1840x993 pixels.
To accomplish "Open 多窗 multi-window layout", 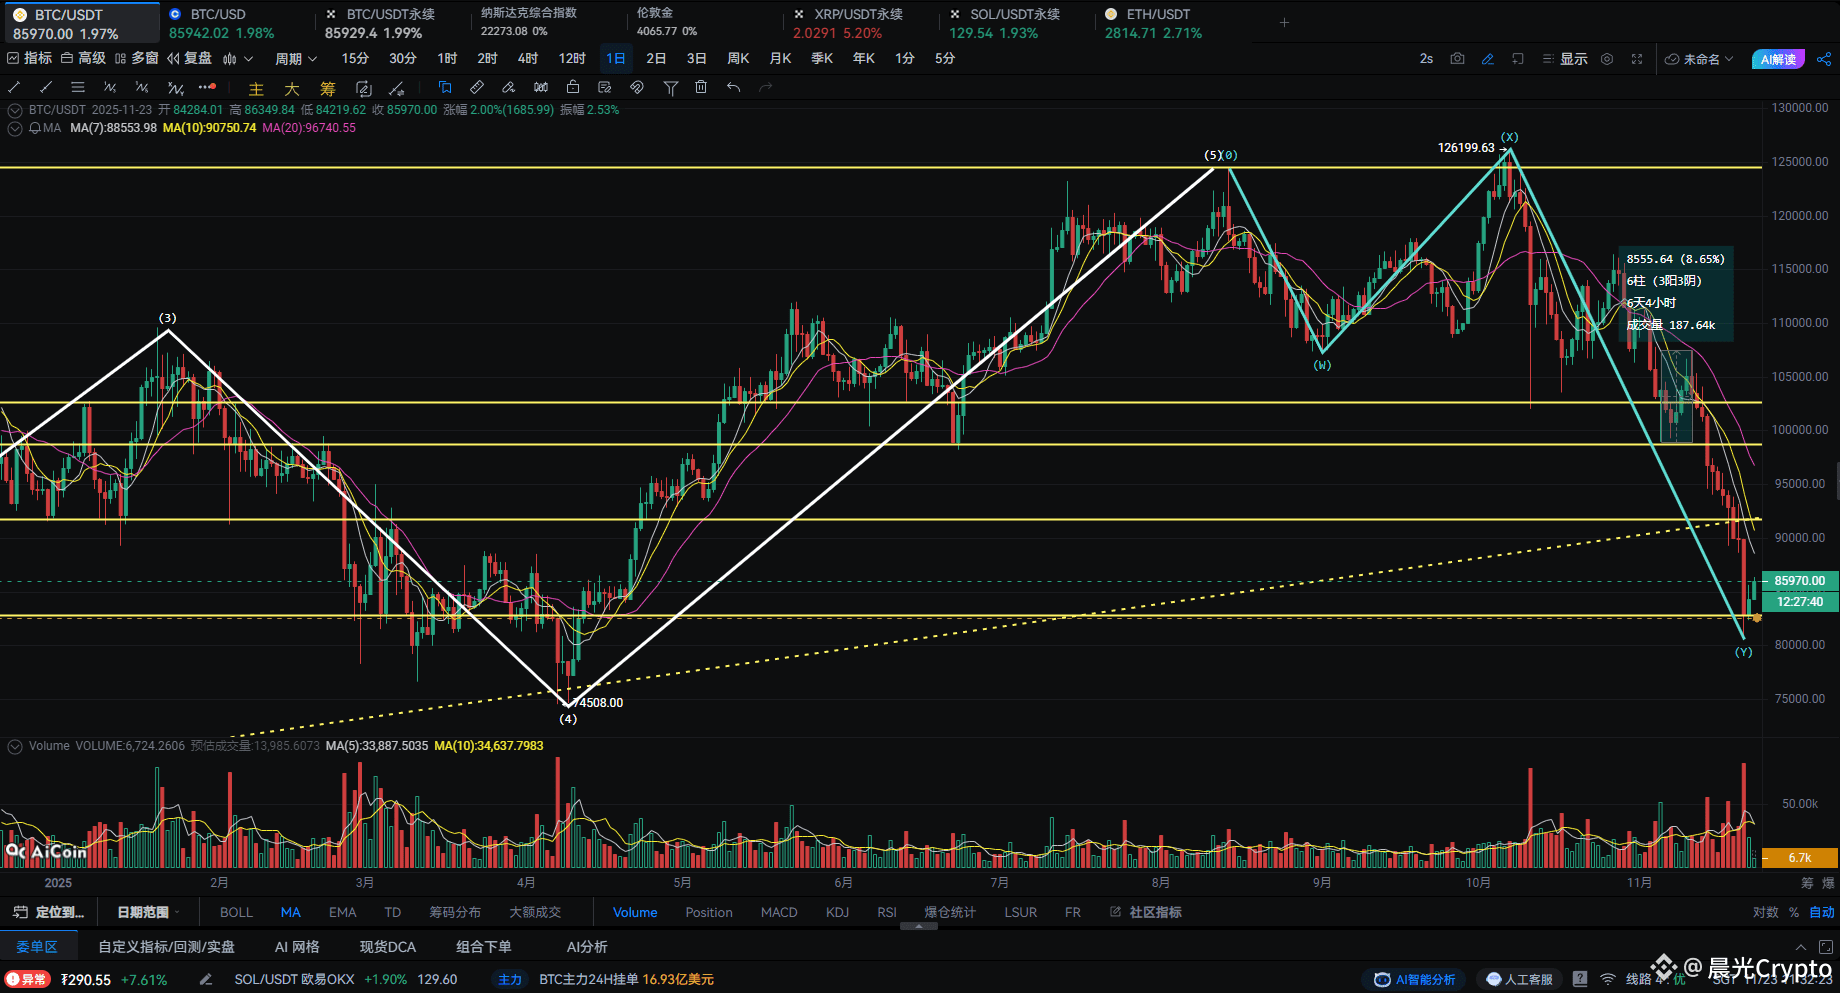I will [x=137, y=58].
